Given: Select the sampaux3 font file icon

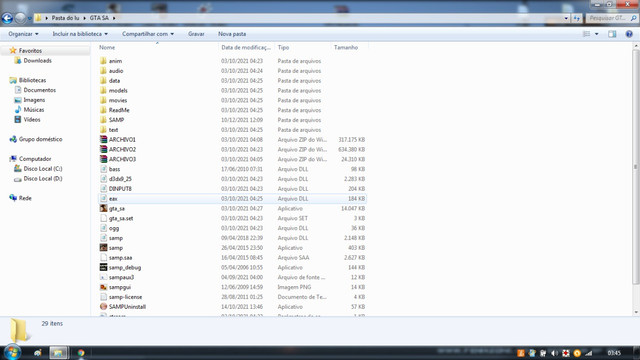Looking at the screenshot, I should (x=103, y=277).
